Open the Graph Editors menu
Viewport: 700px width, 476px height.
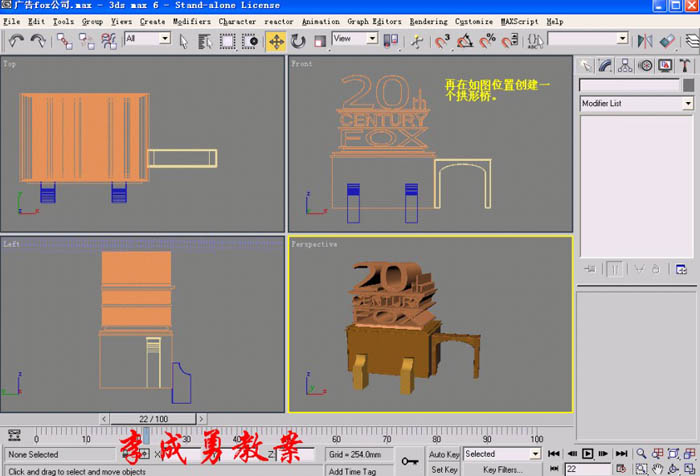point(374,21)
